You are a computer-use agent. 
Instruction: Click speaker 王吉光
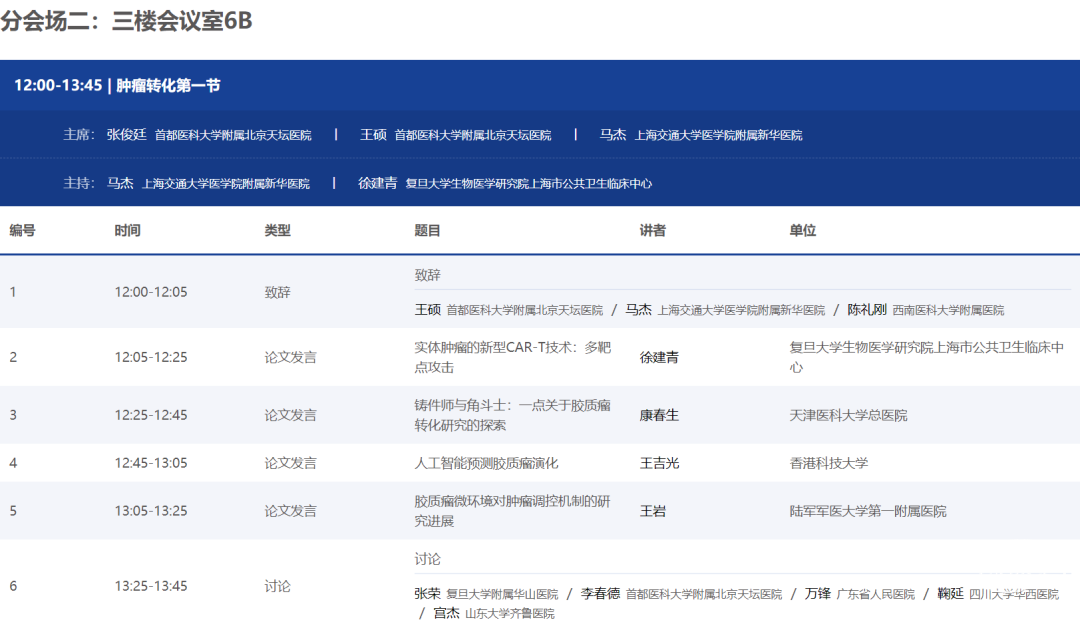coord(659,463)
